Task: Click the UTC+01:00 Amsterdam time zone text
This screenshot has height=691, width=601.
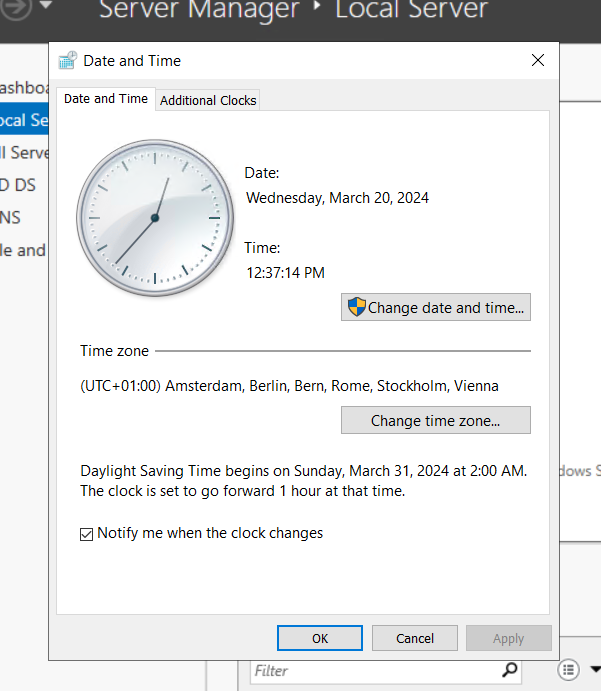Action: [289, 386]
